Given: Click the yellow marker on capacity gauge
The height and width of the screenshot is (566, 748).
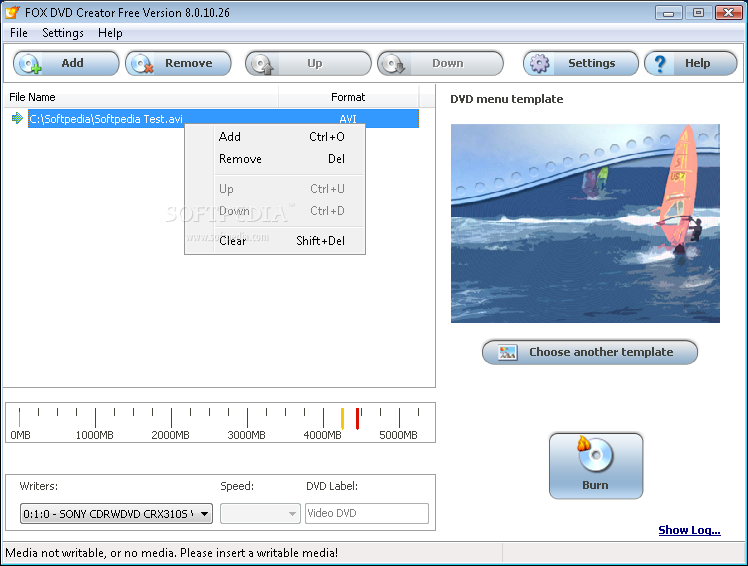Looking at the screenshot, I should click(x=343, y=419).
